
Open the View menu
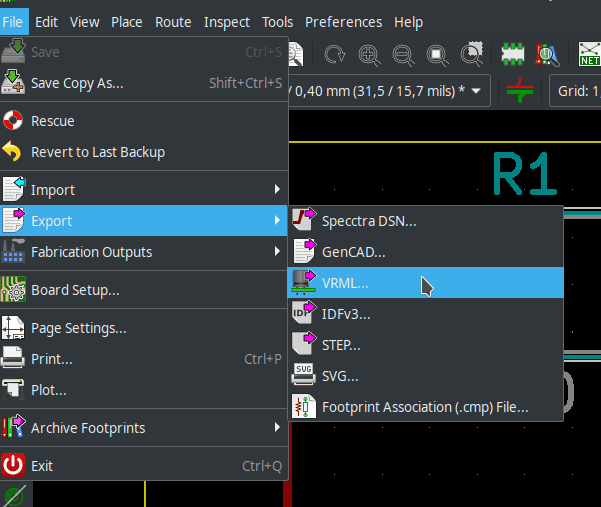(x=84, y=22)
